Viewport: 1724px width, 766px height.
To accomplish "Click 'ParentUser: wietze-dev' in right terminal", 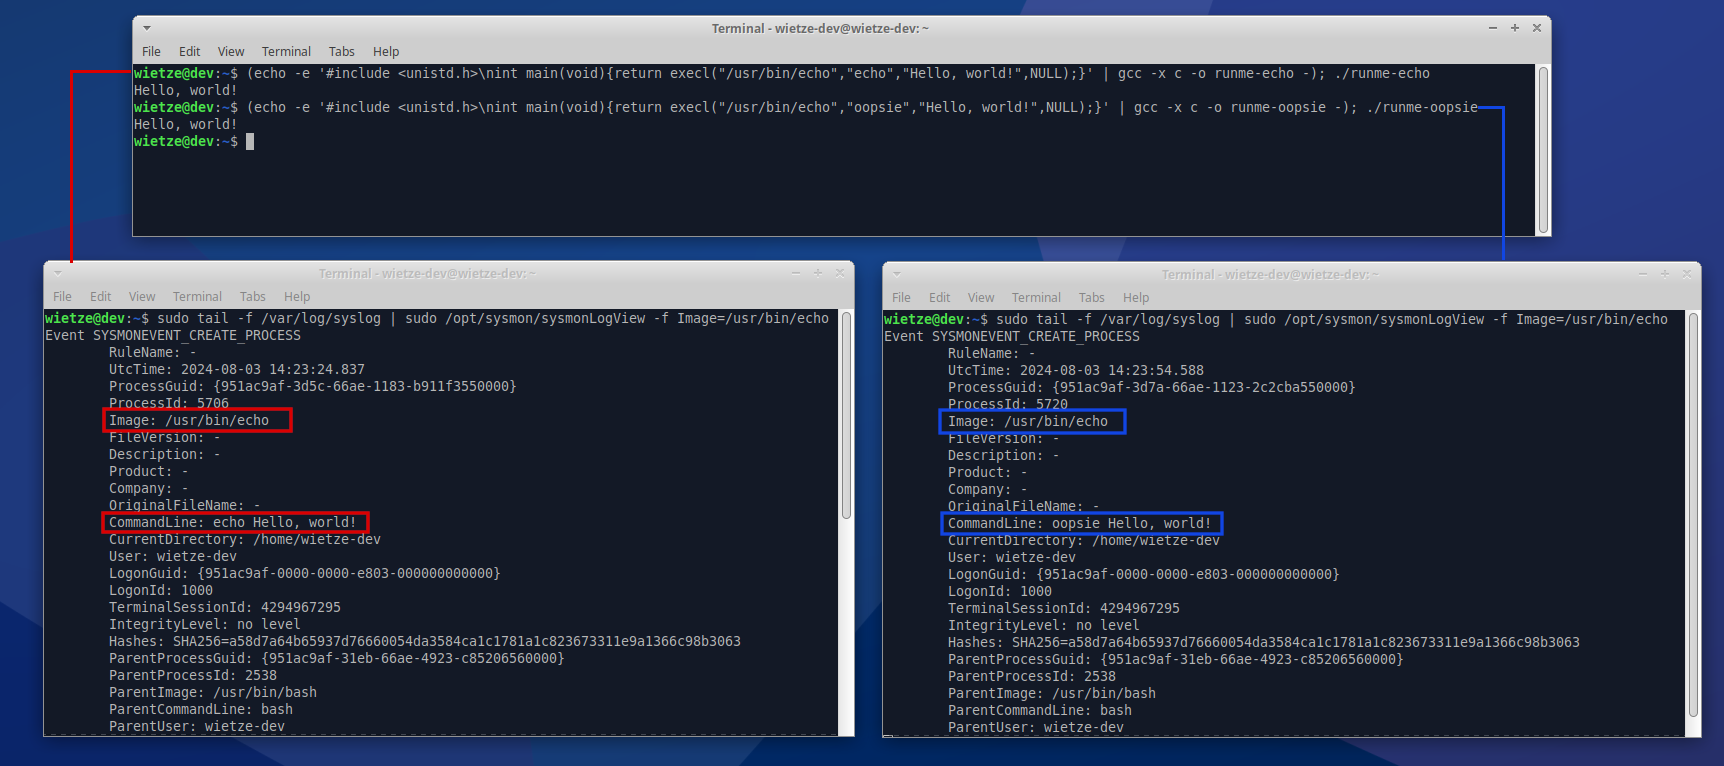I will (x=1036, y=728).
